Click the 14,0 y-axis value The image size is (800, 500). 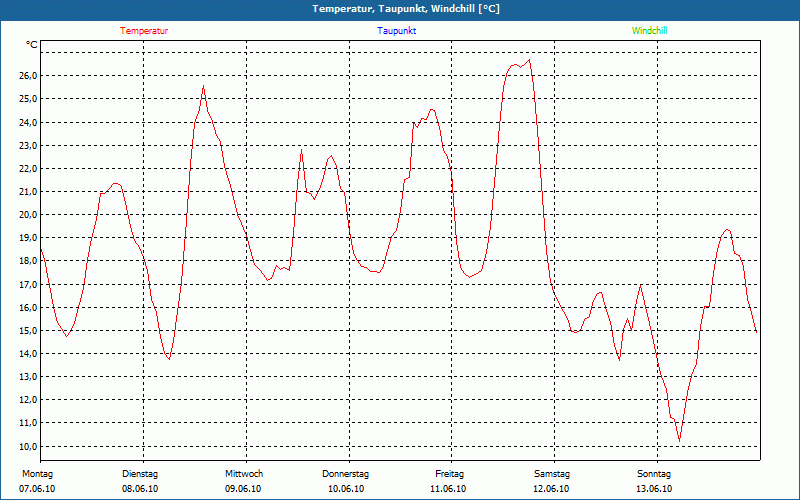coord(29,354)
